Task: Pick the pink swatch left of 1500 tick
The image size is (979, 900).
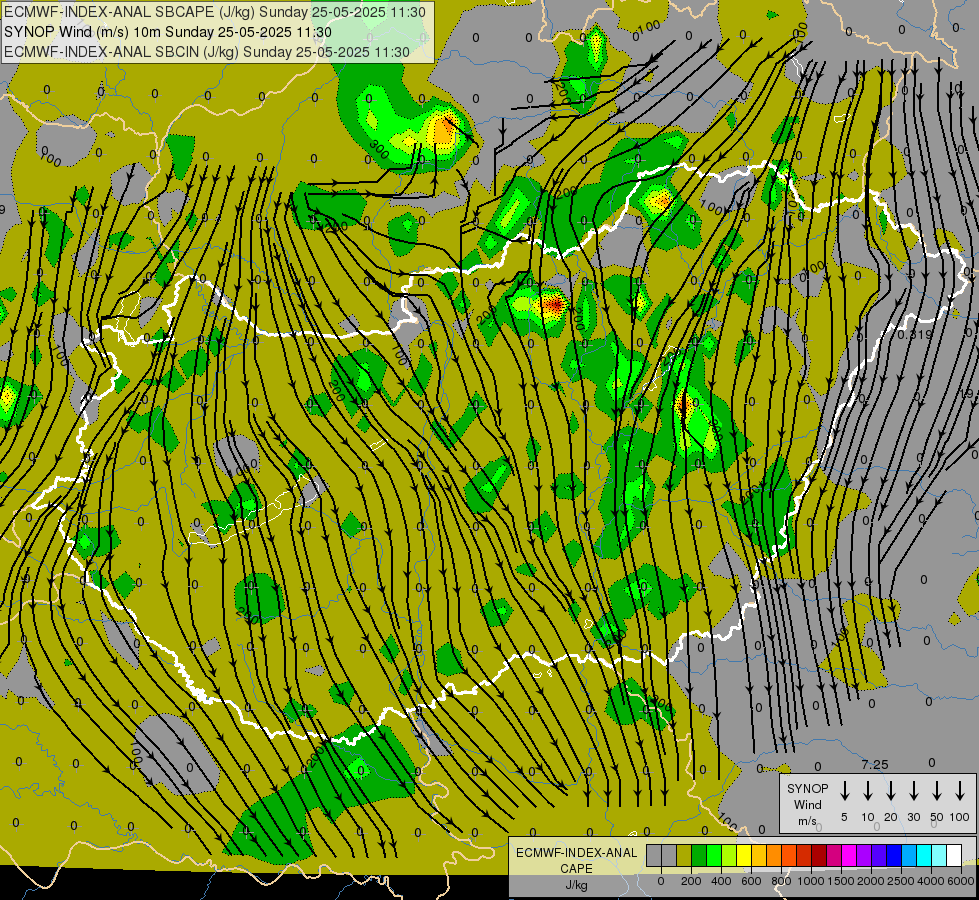Action: point(834,855)
